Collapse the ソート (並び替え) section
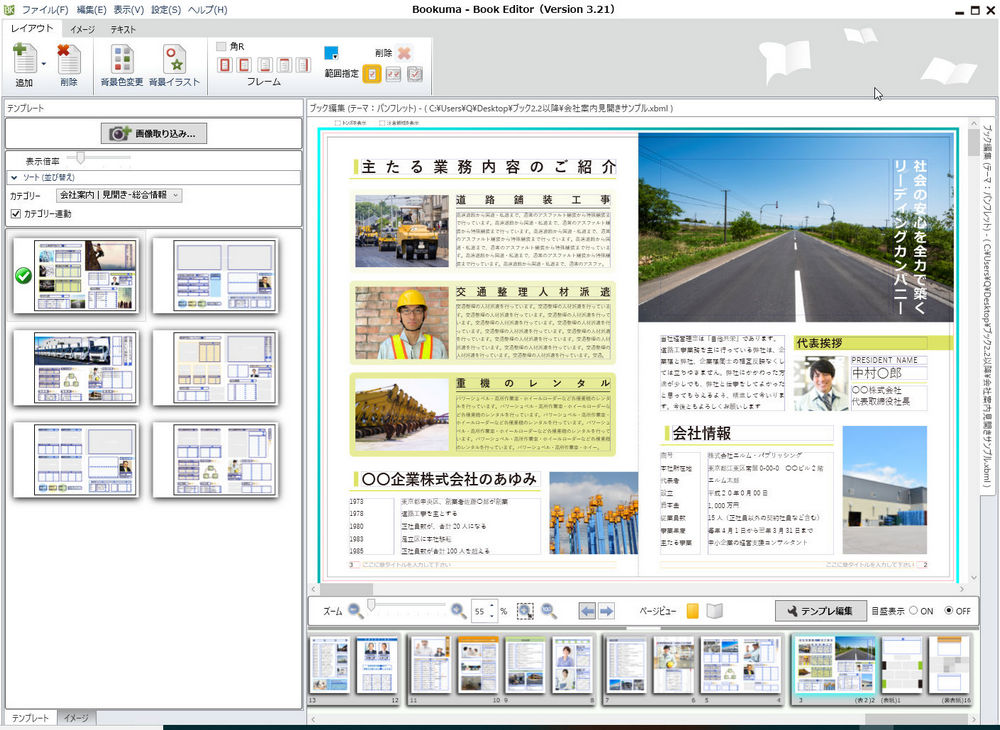Image resolution: width=1000 pixels, height=730 pixels. (x=14, y=178)
